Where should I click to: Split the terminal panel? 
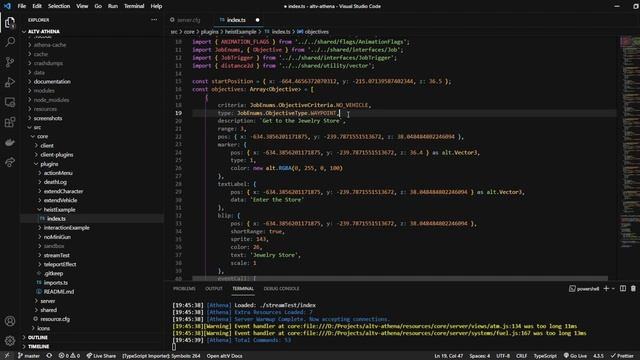(623, 289)
